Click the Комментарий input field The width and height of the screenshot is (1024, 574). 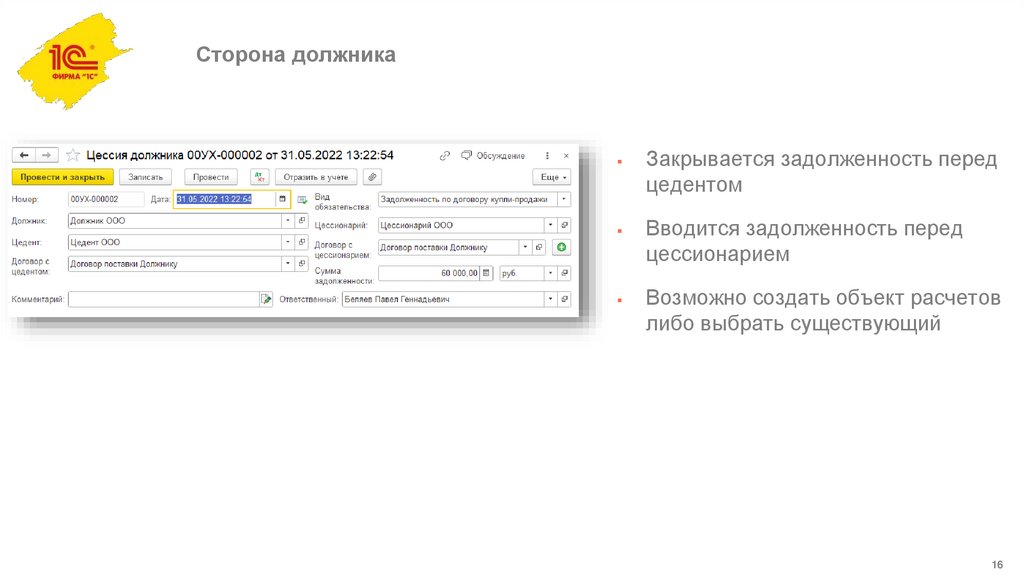click(163, 299)
